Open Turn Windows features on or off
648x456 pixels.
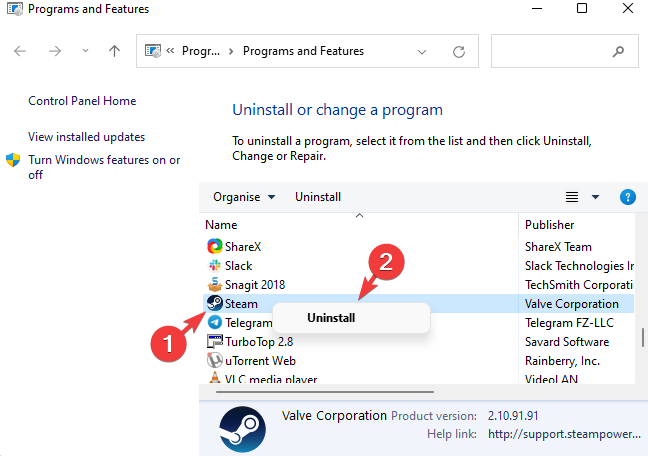tap(104, 167)
